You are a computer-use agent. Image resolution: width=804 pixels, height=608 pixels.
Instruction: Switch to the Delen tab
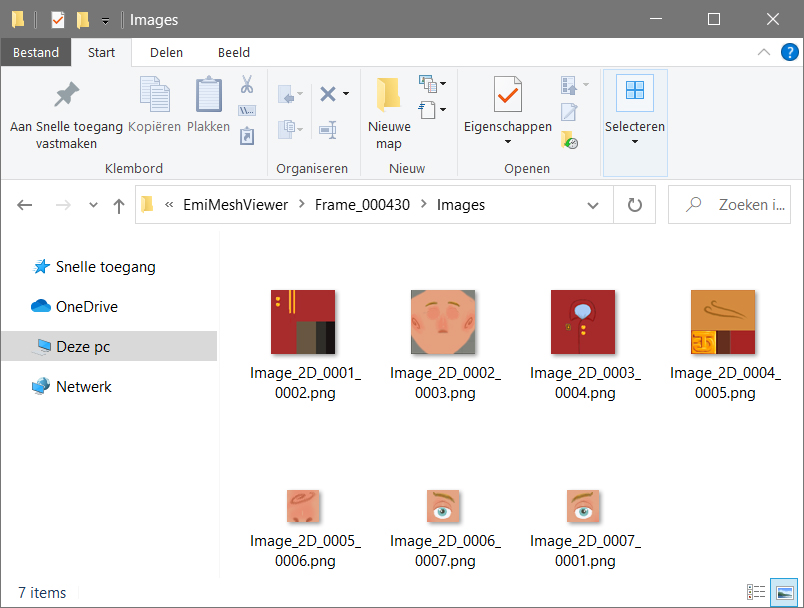tap(166, 52)
